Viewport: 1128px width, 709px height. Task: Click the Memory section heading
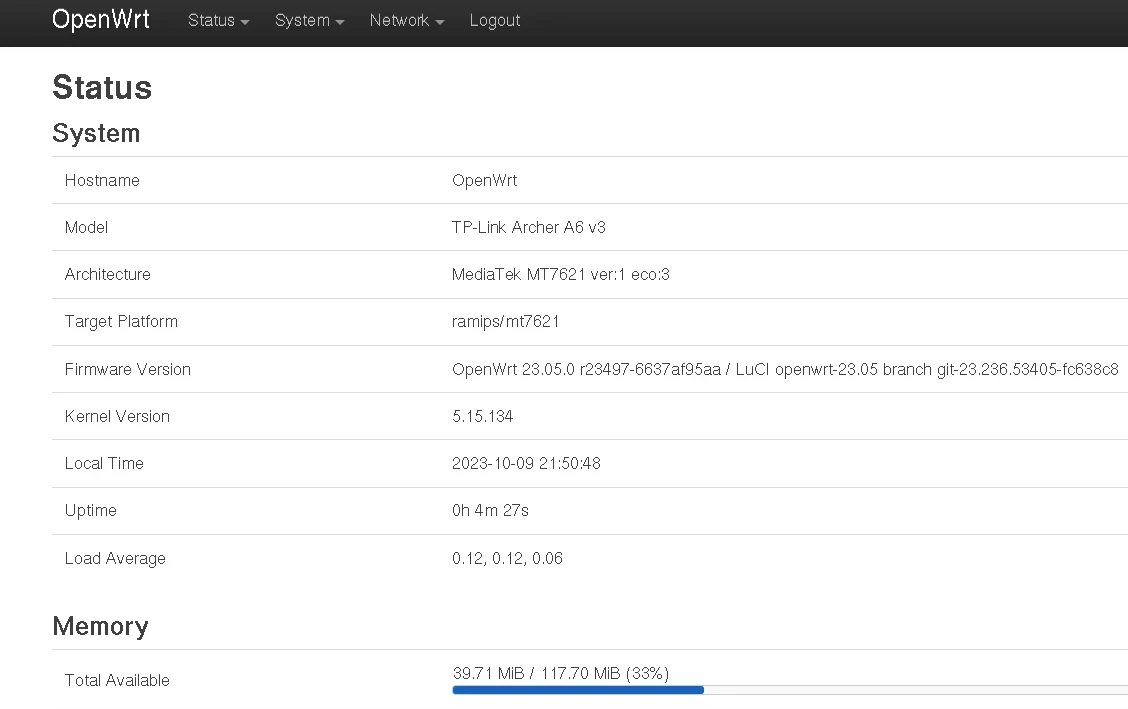click(100, 626)
